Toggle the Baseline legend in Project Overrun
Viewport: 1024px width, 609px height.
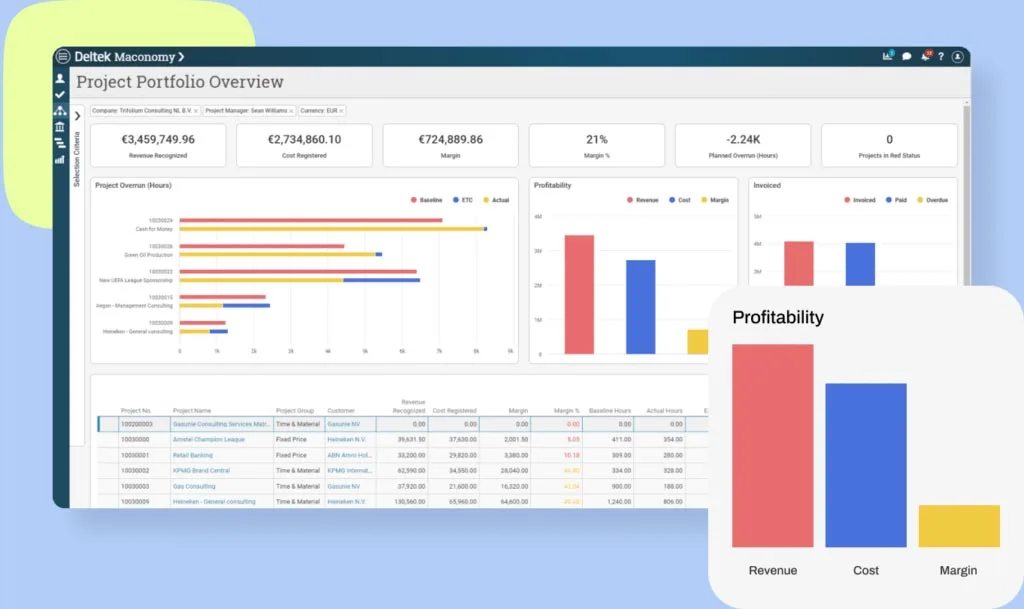click(426, 200)
